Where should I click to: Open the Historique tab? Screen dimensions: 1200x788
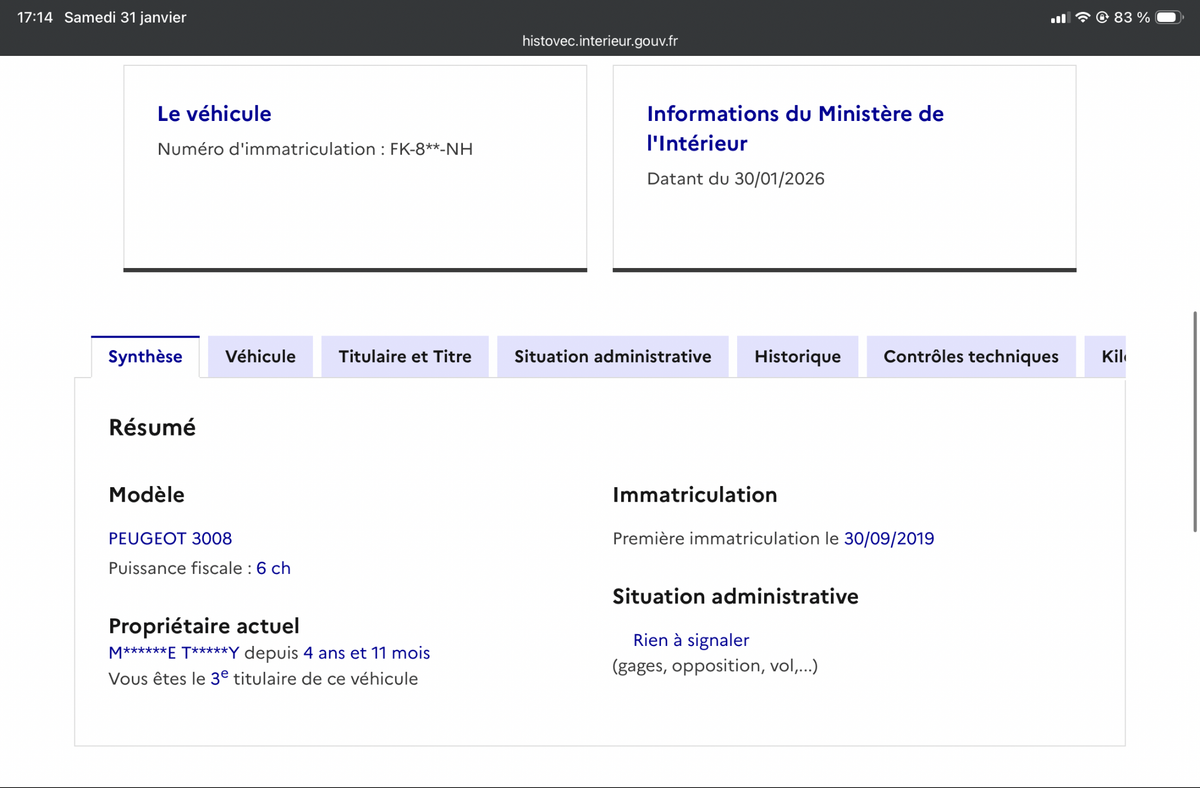click(x=797, y=357)
